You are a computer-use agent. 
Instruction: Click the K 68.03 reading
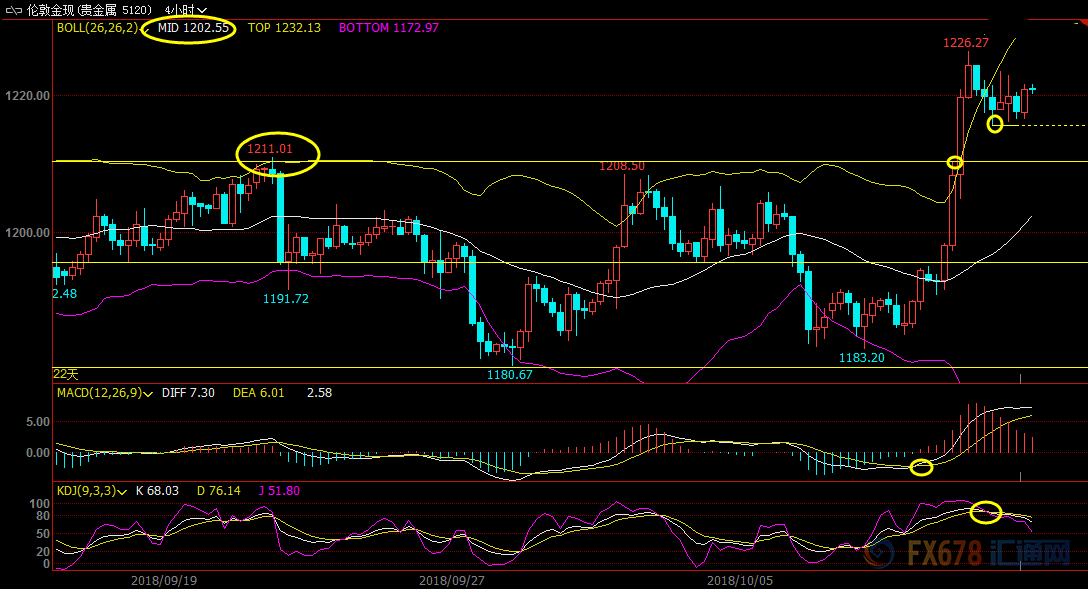pyautogui.click(x=158, y=490)
